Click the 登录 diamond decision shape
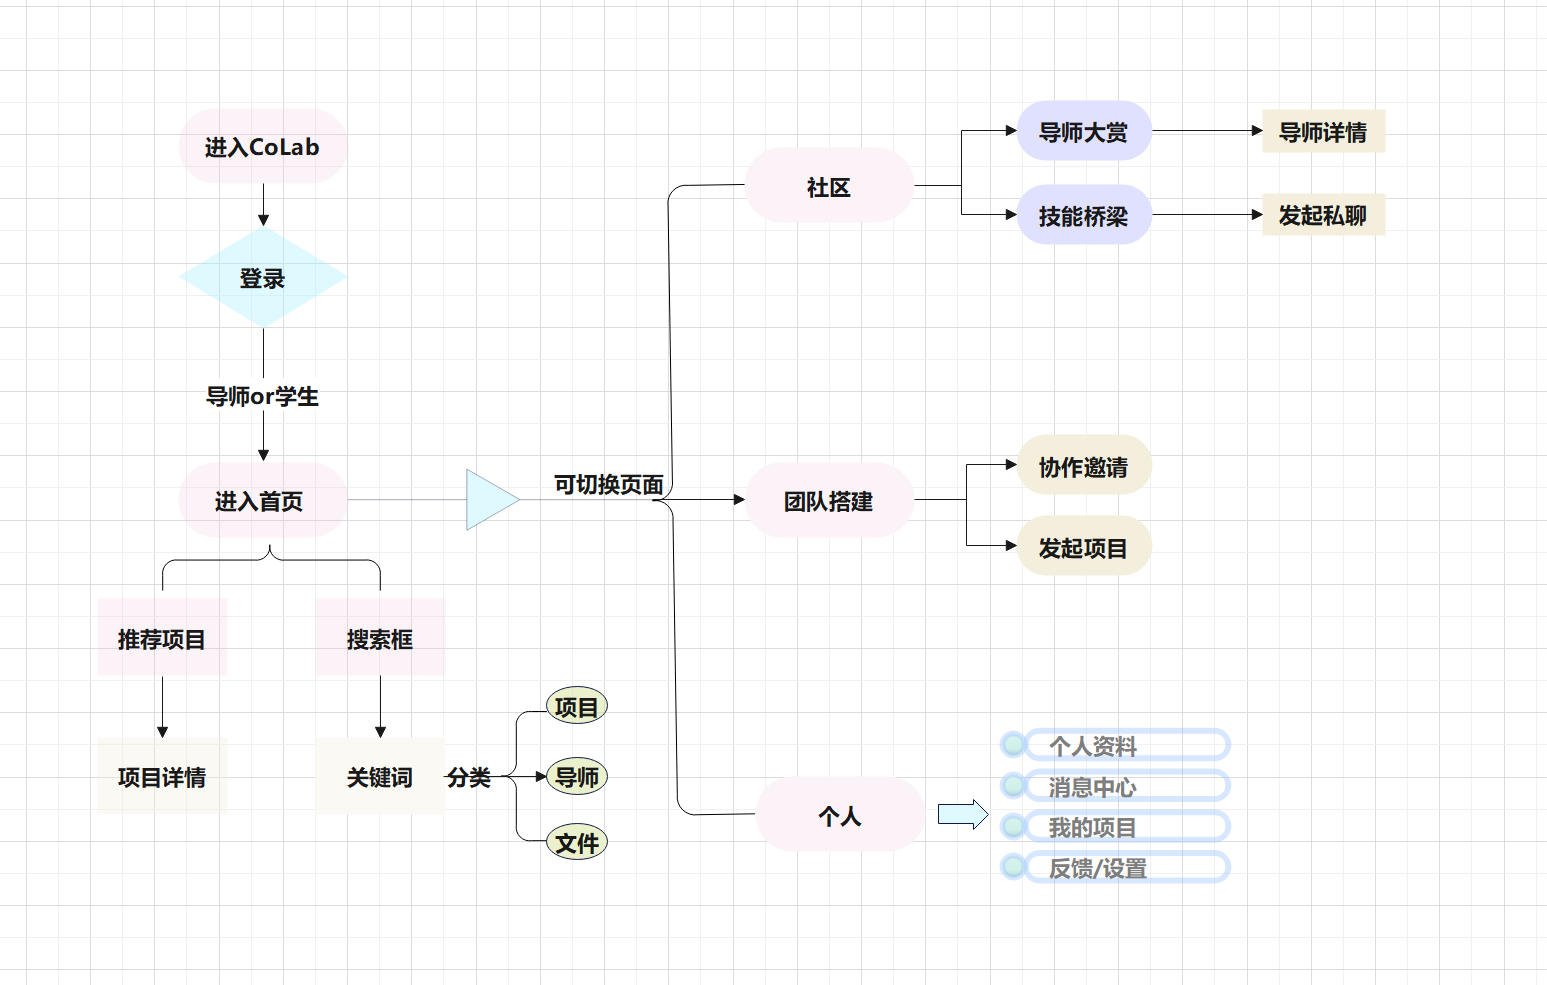Screen dimensions: 1547x985 (x=263, y=277)
